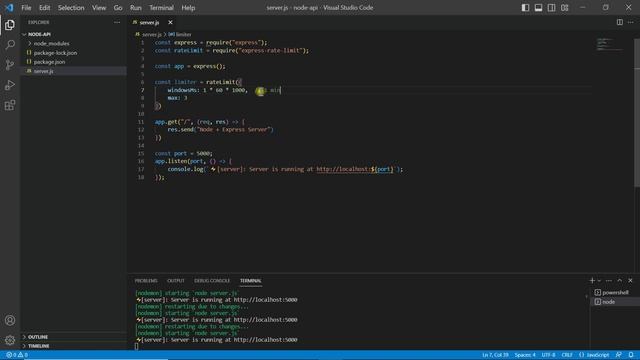Open the File menu

(x=26, y=7)
